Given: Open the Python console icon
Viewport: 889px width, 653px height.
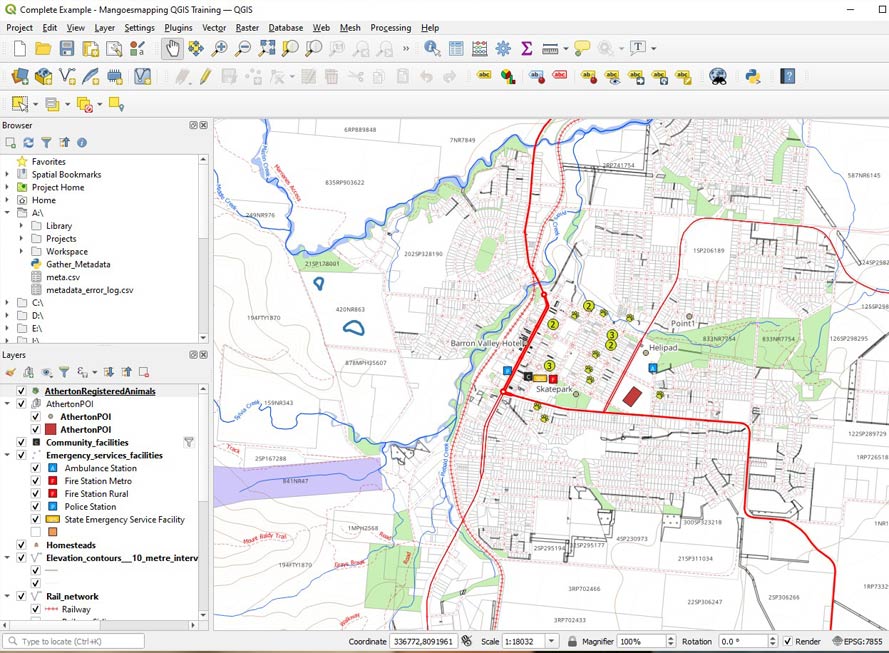Looking at the screenshot, I should pos(753,77).
